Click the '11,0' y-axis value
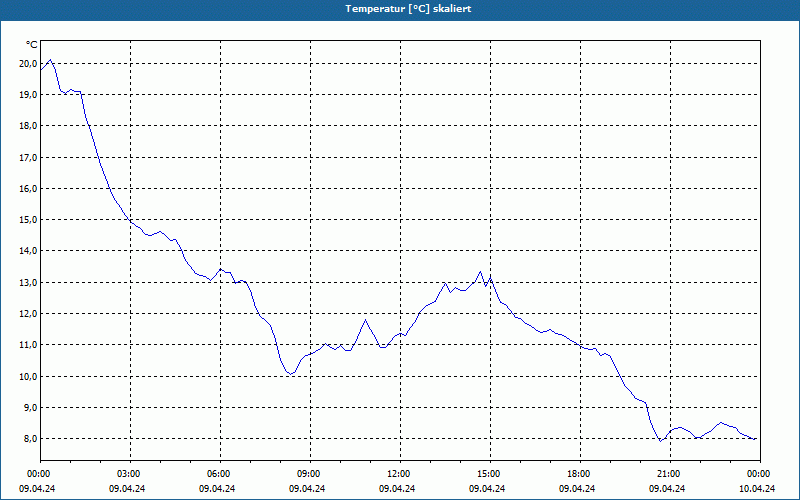Viewport: 800px width, 500px height. (x=28, y=345)
